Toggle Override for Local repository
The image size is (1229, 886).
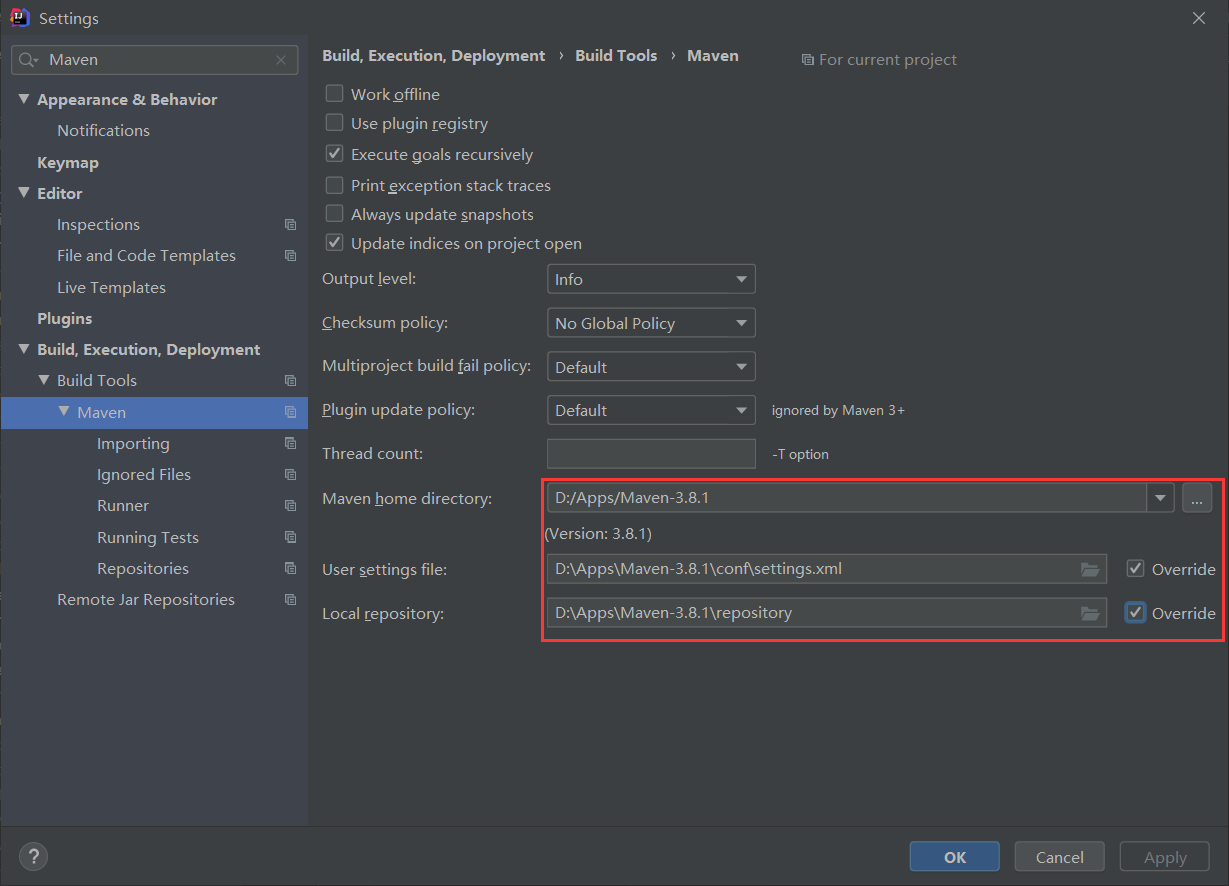(x=1135, y=613)
